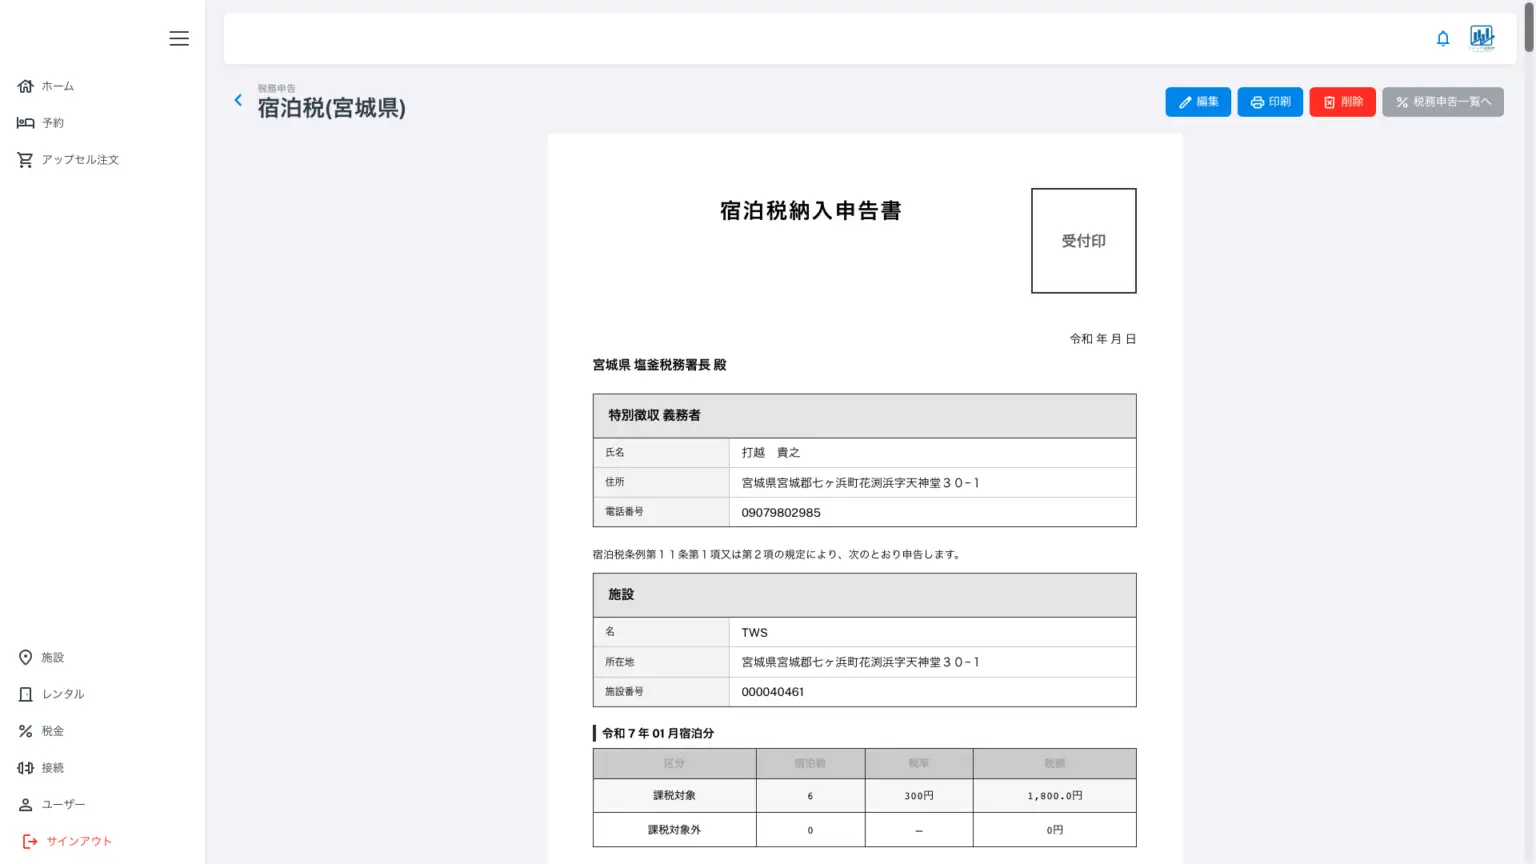This screenshot has height=864, width=1536.
Task: Return to 税務申告一覧へ list
Action: (x=1442, y=102)
